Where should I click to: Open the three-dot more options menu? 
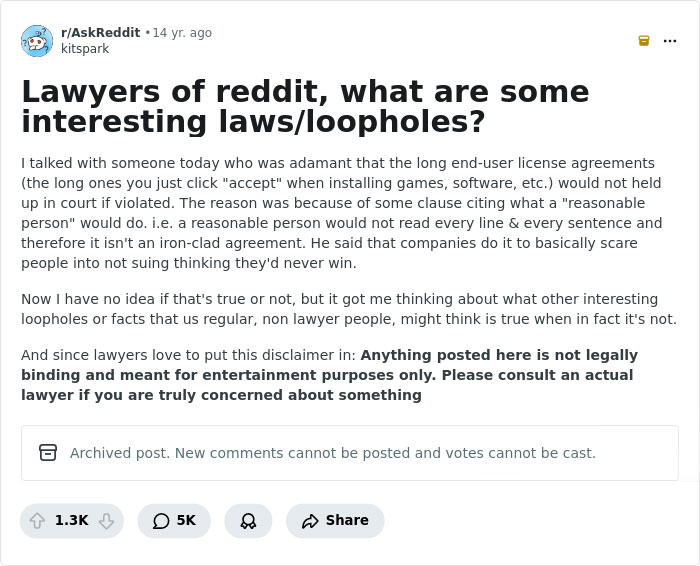670,41
